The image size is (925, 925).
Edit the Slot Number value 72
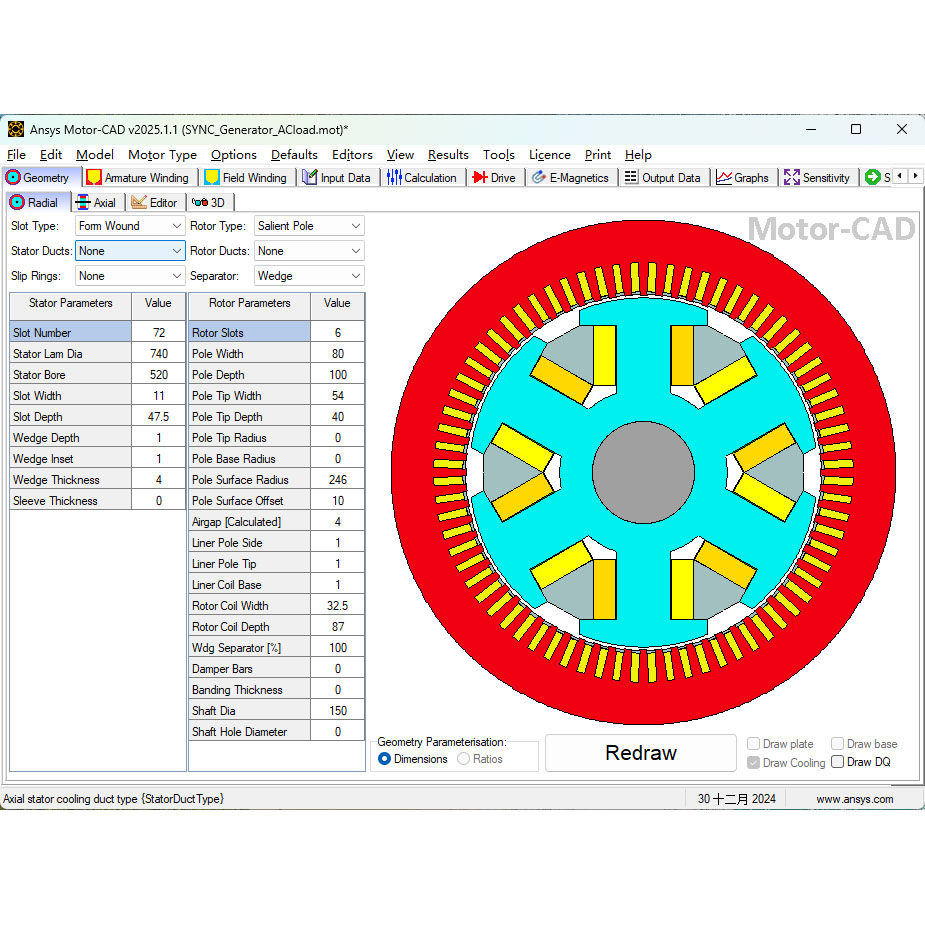tap(159, 333)
